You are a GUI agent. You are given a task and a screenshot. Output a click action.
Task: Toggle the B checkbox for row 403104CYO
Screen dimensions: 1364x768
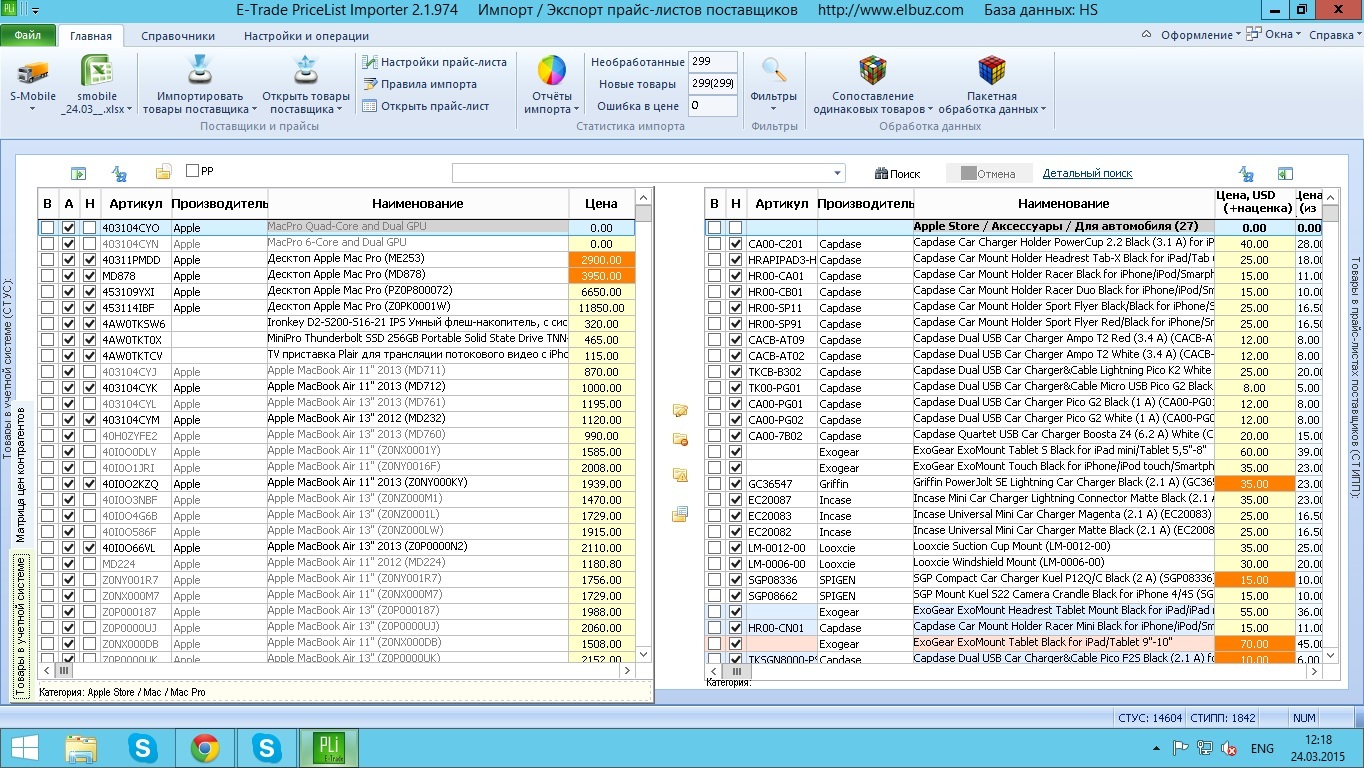point(47,228)
